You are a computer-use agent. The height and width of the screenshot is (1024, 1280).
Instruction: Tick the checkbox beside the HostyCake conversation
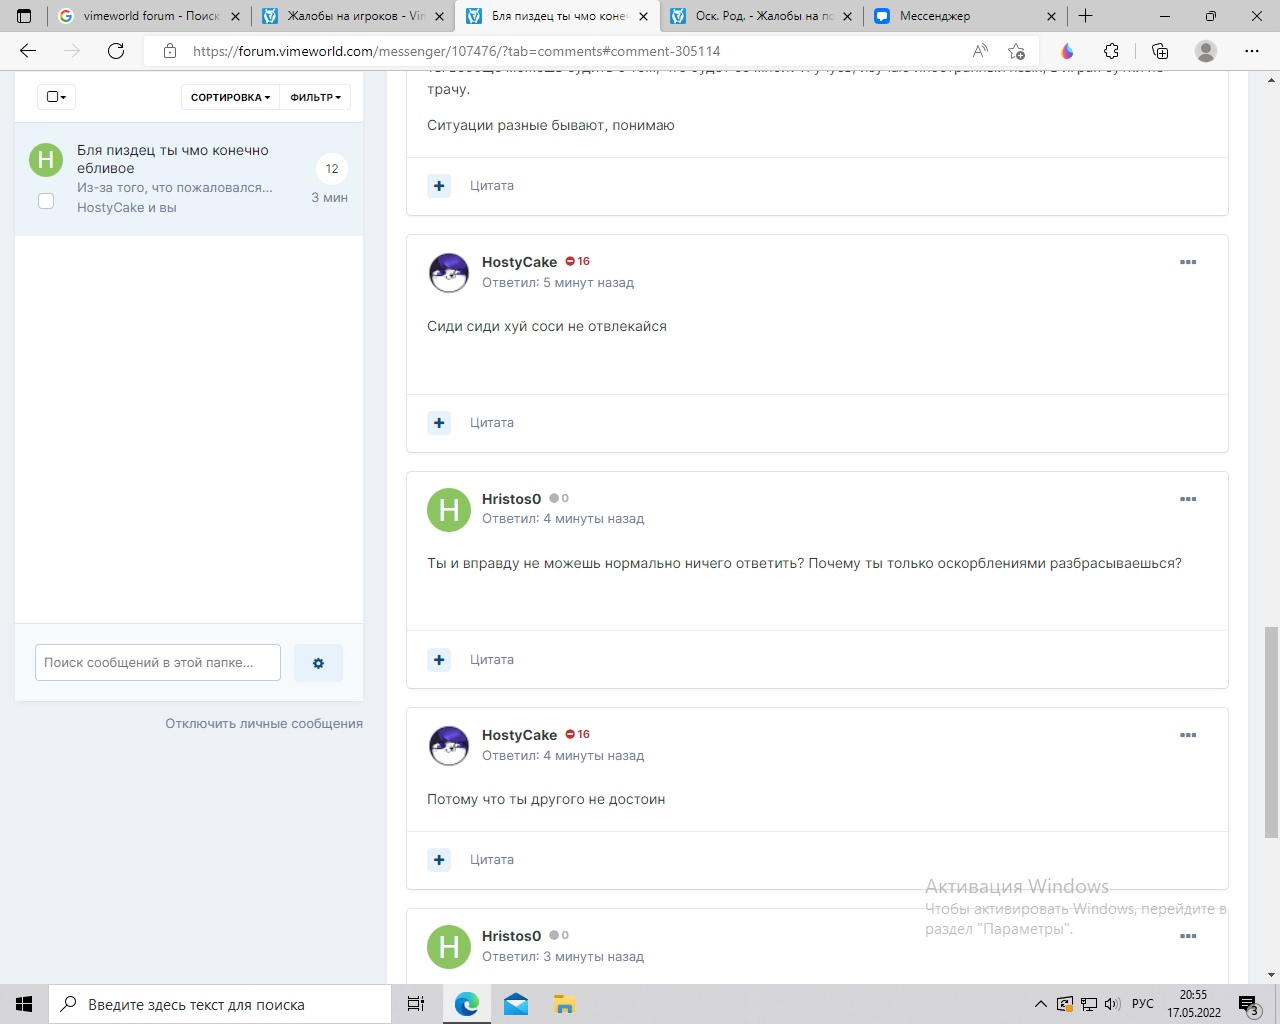pos(46,201)
